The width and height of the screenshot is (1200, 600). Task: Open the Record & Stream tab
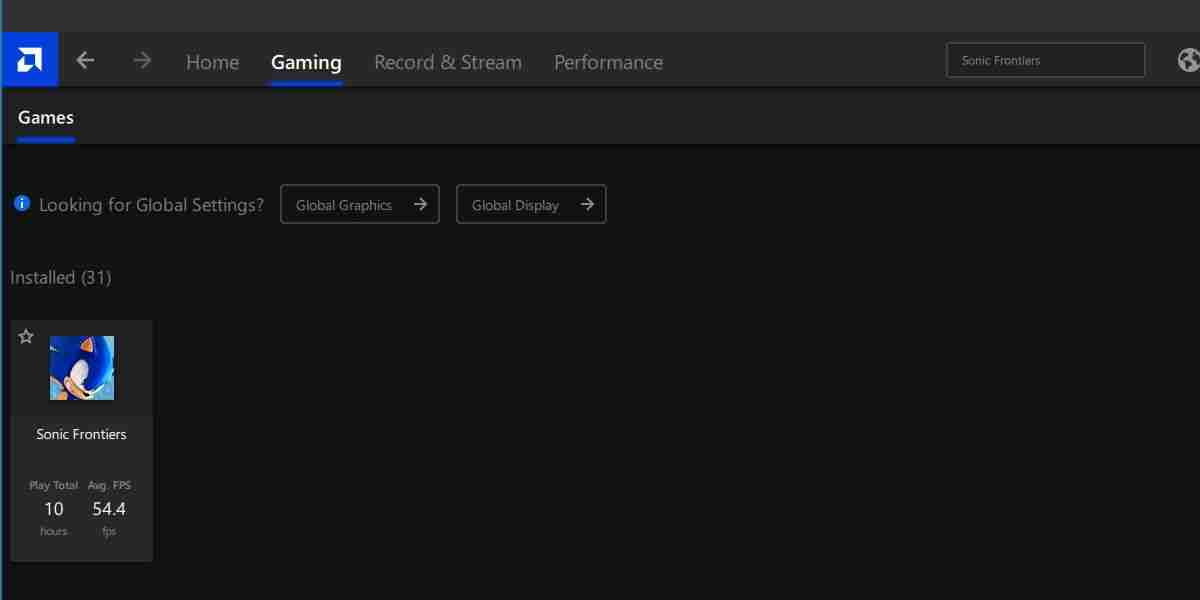(448, 61)
